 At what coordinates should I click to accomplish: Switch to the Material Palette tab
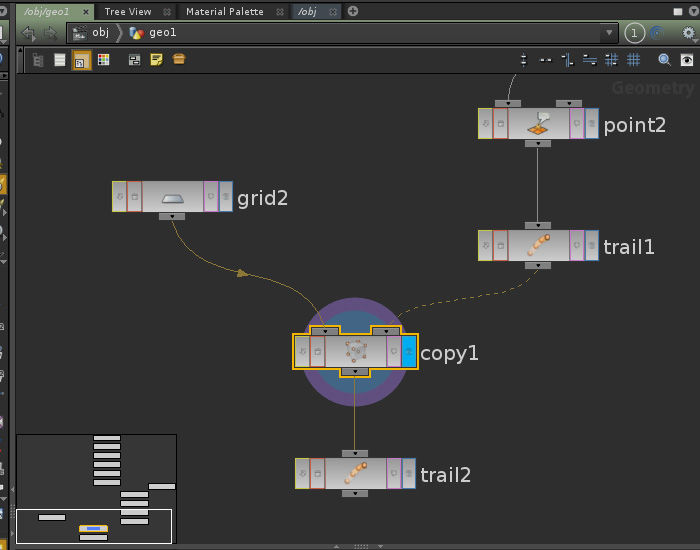click(x=224, y=12)
